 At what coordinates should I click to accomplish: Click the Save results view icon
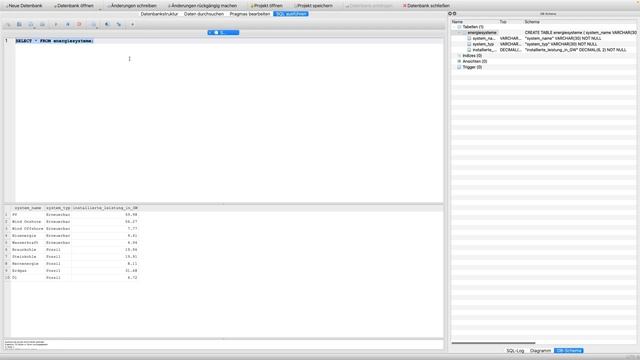93,24
